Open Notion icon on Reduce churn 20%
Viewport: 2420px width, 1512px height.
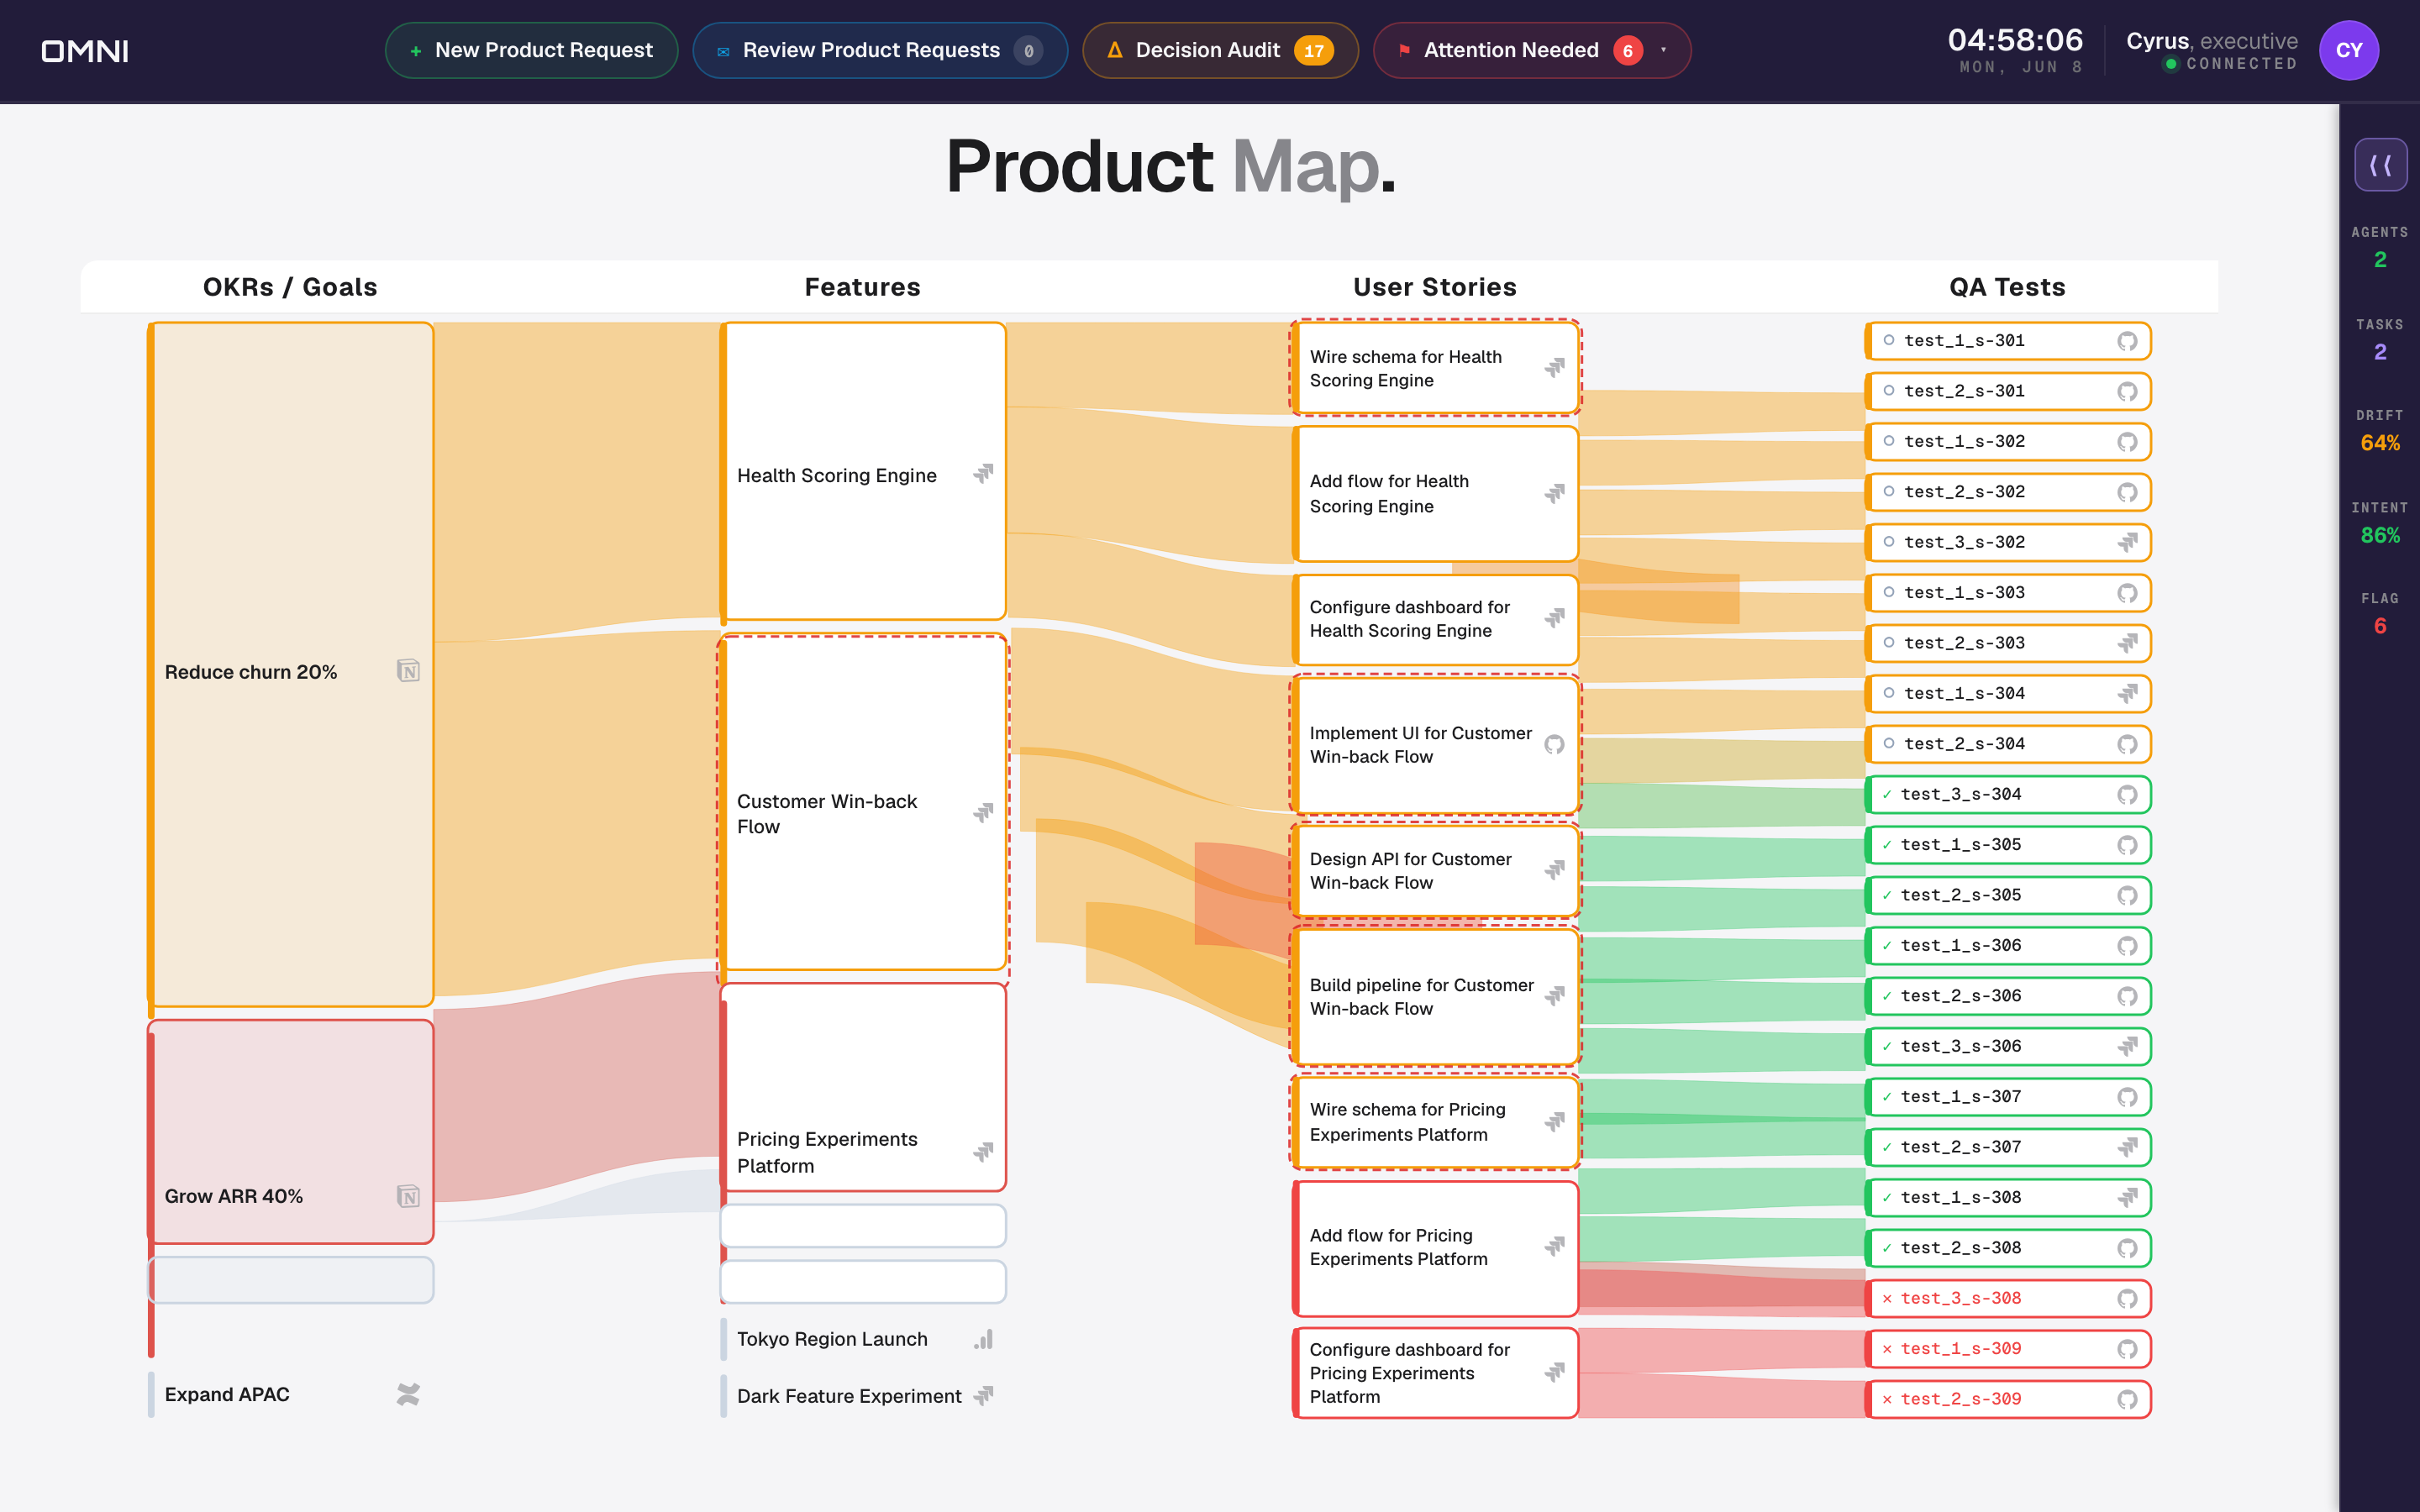point(408,671)
